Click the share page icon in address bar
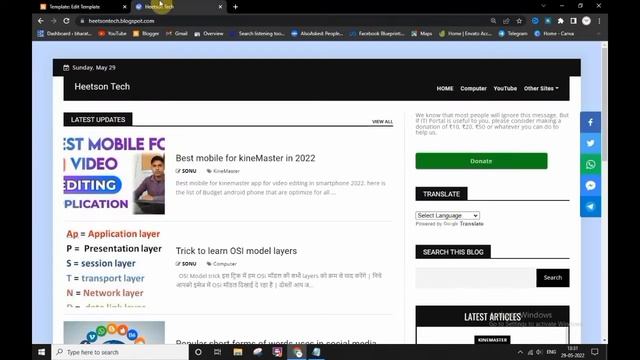Viewport: 640px width, 360px height. point(506,21)
